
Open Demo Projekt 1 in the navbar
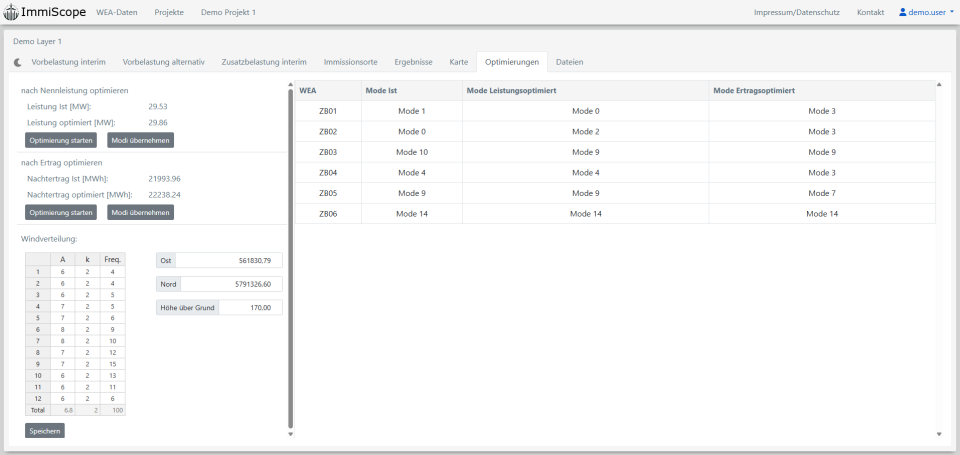click(x=228, y=12)
